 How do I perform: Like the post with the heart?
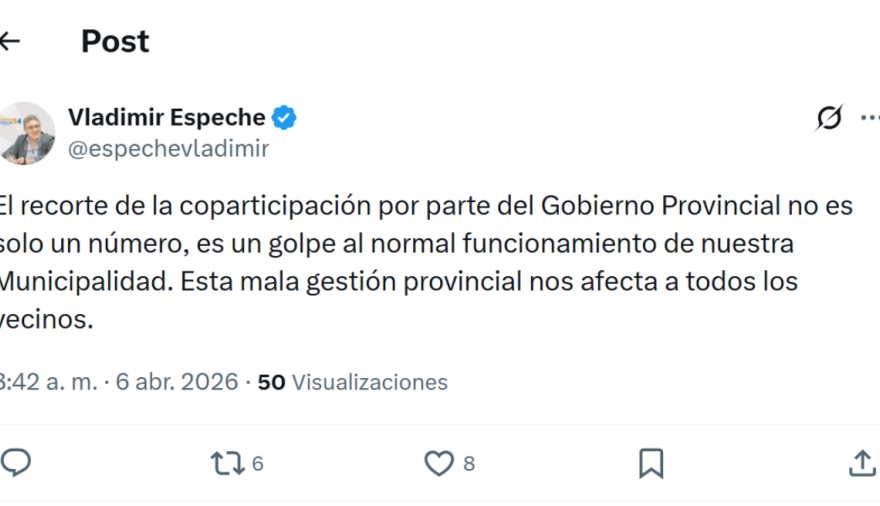pos(438,463)
